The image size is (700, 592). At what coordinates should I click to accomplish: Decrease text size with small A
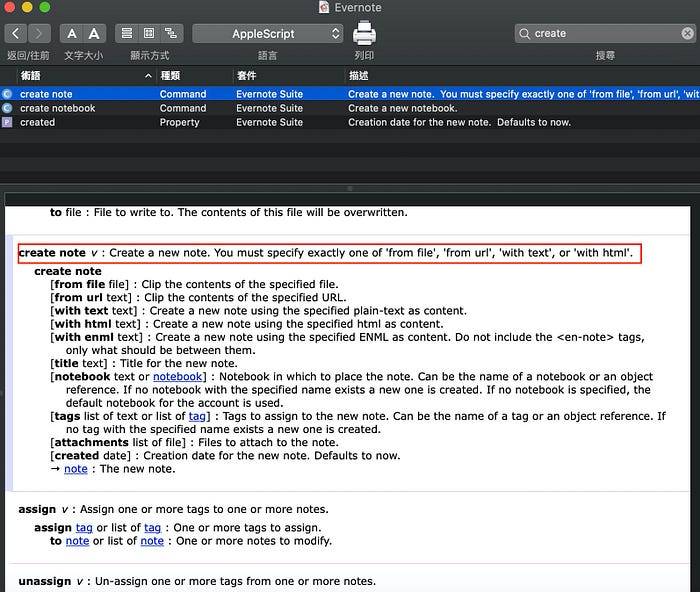71,33
